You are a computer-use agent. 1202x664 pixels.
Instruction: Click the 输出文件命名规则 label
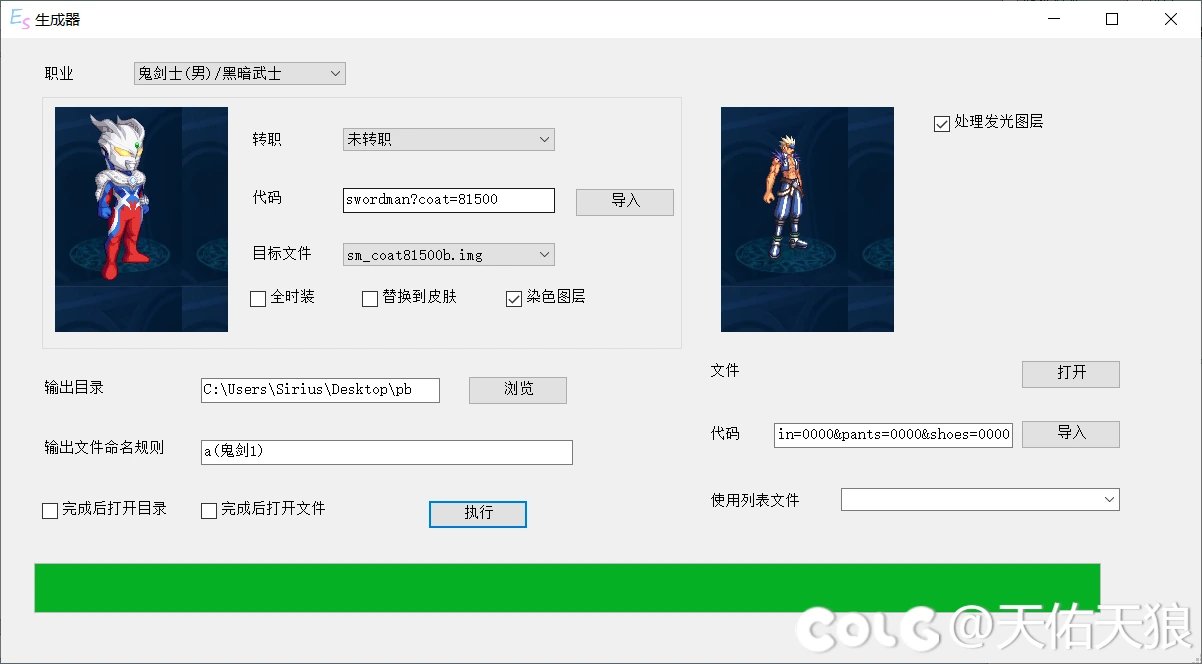coord(104,447)
